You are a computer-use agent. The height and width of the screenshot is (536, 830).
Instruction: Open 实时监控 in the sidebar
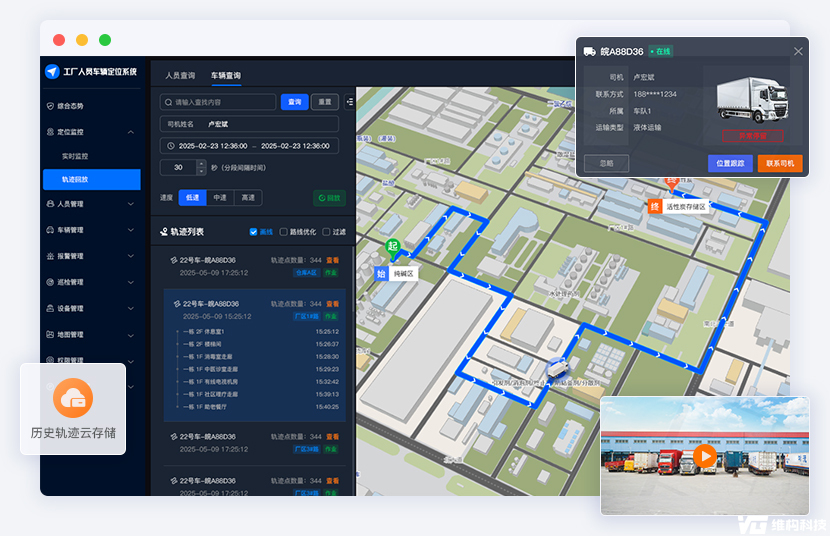(75, 156)
